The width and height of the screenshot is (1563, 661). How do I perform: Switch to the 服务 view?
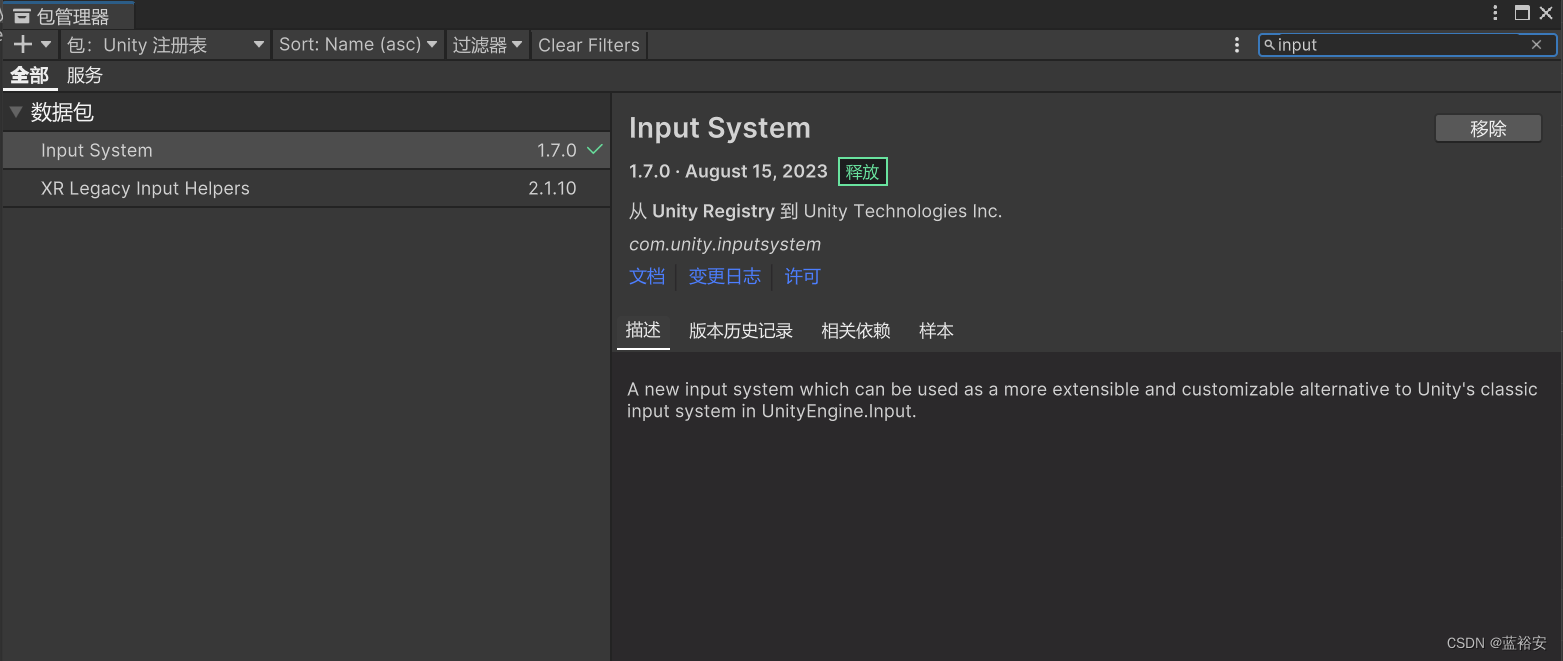point(84,75)
